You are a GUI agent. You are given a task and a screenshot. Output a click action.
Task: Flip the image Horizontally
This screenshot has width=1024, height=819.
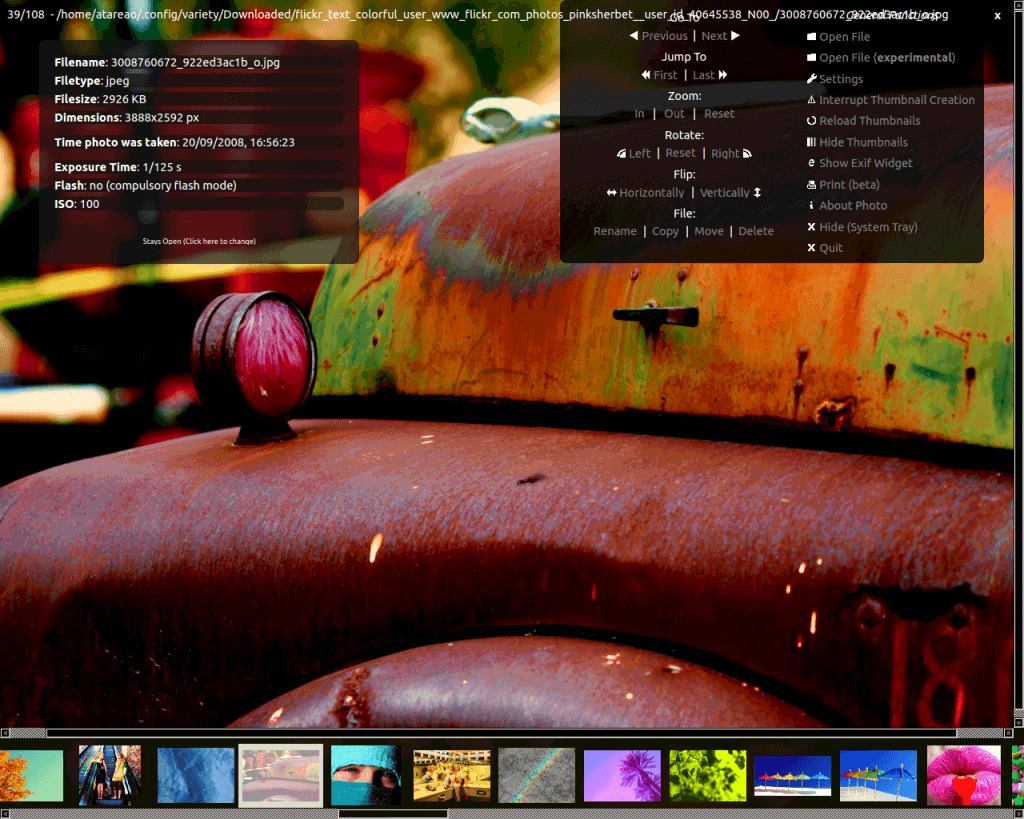646,193
